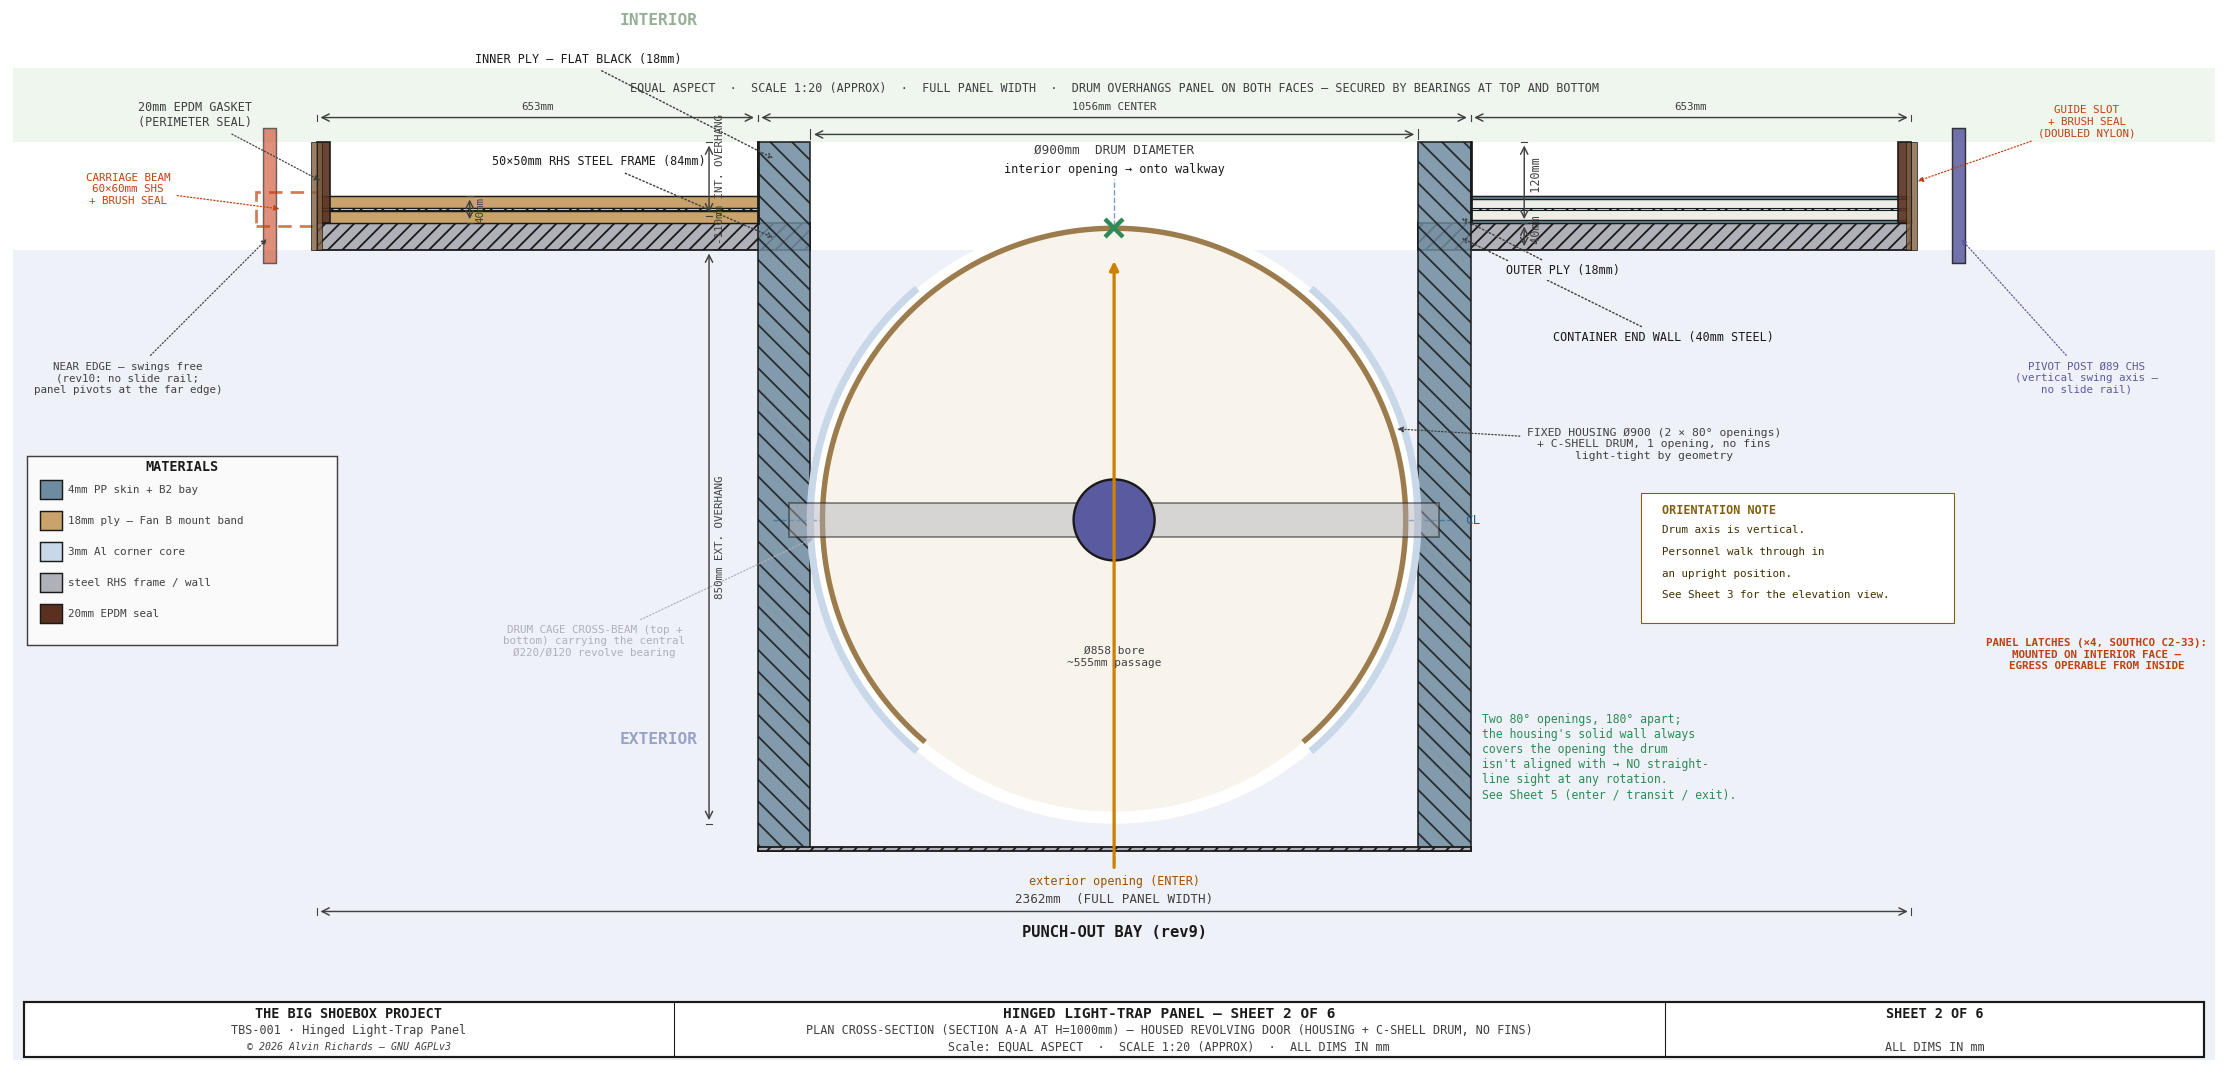
Task: Click the GUIDE SLOT + BRUSH SEAL label
Action: [x=2086, y=122]
